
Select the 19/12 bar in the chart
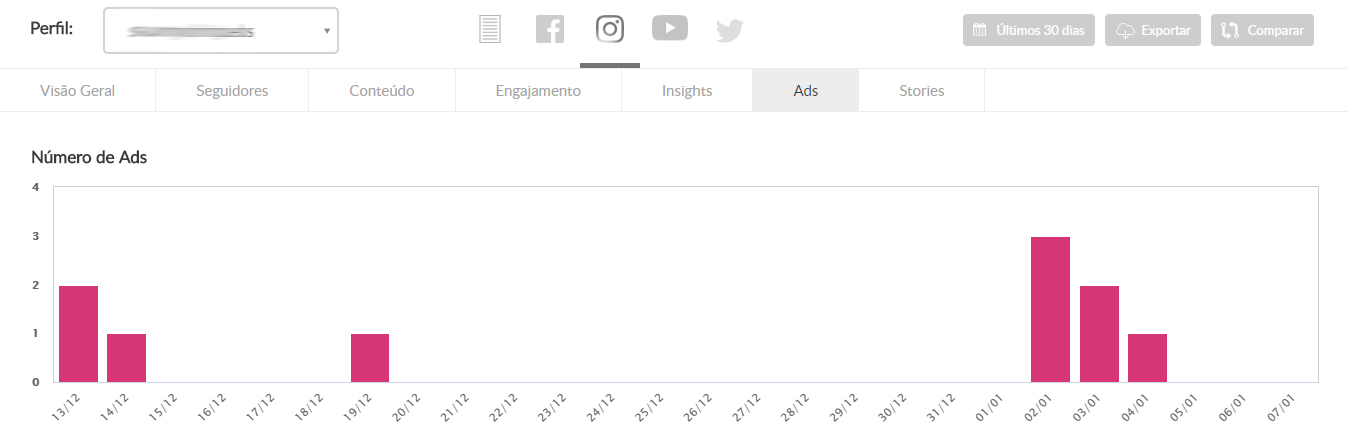(x=370, y=358)
